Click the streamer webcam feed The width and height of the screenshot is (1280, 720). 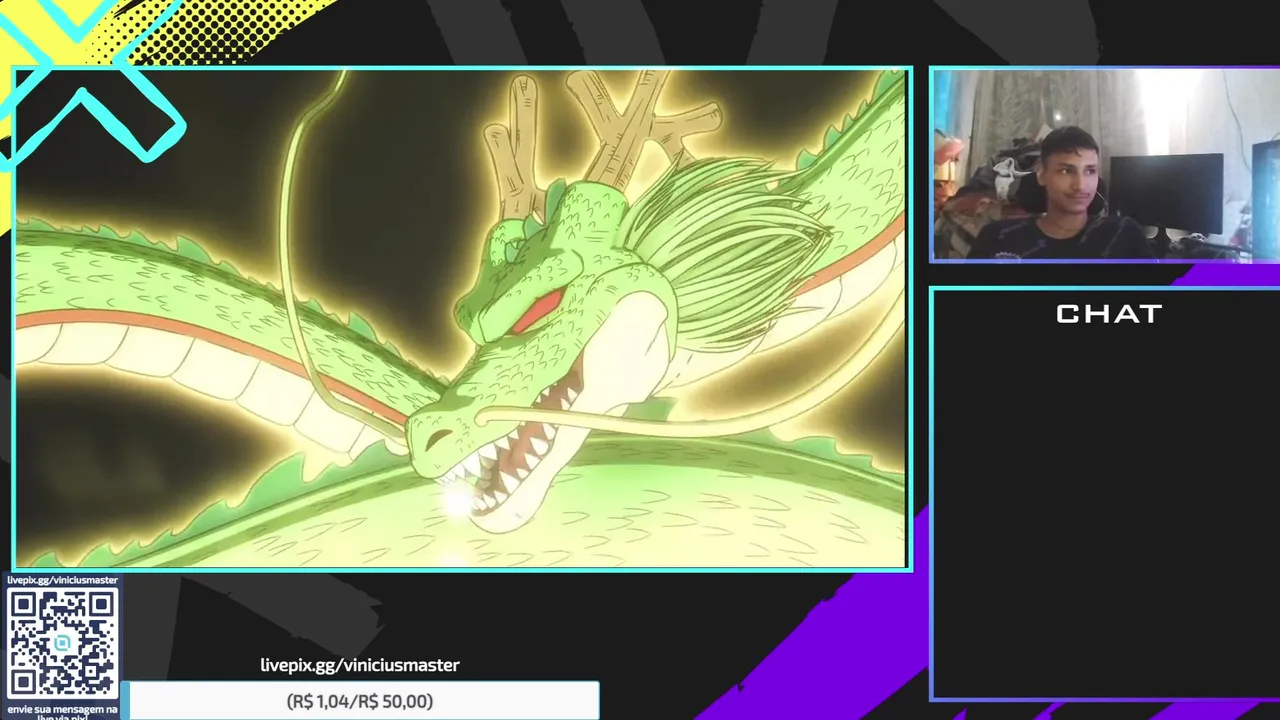pos(1105,165)
